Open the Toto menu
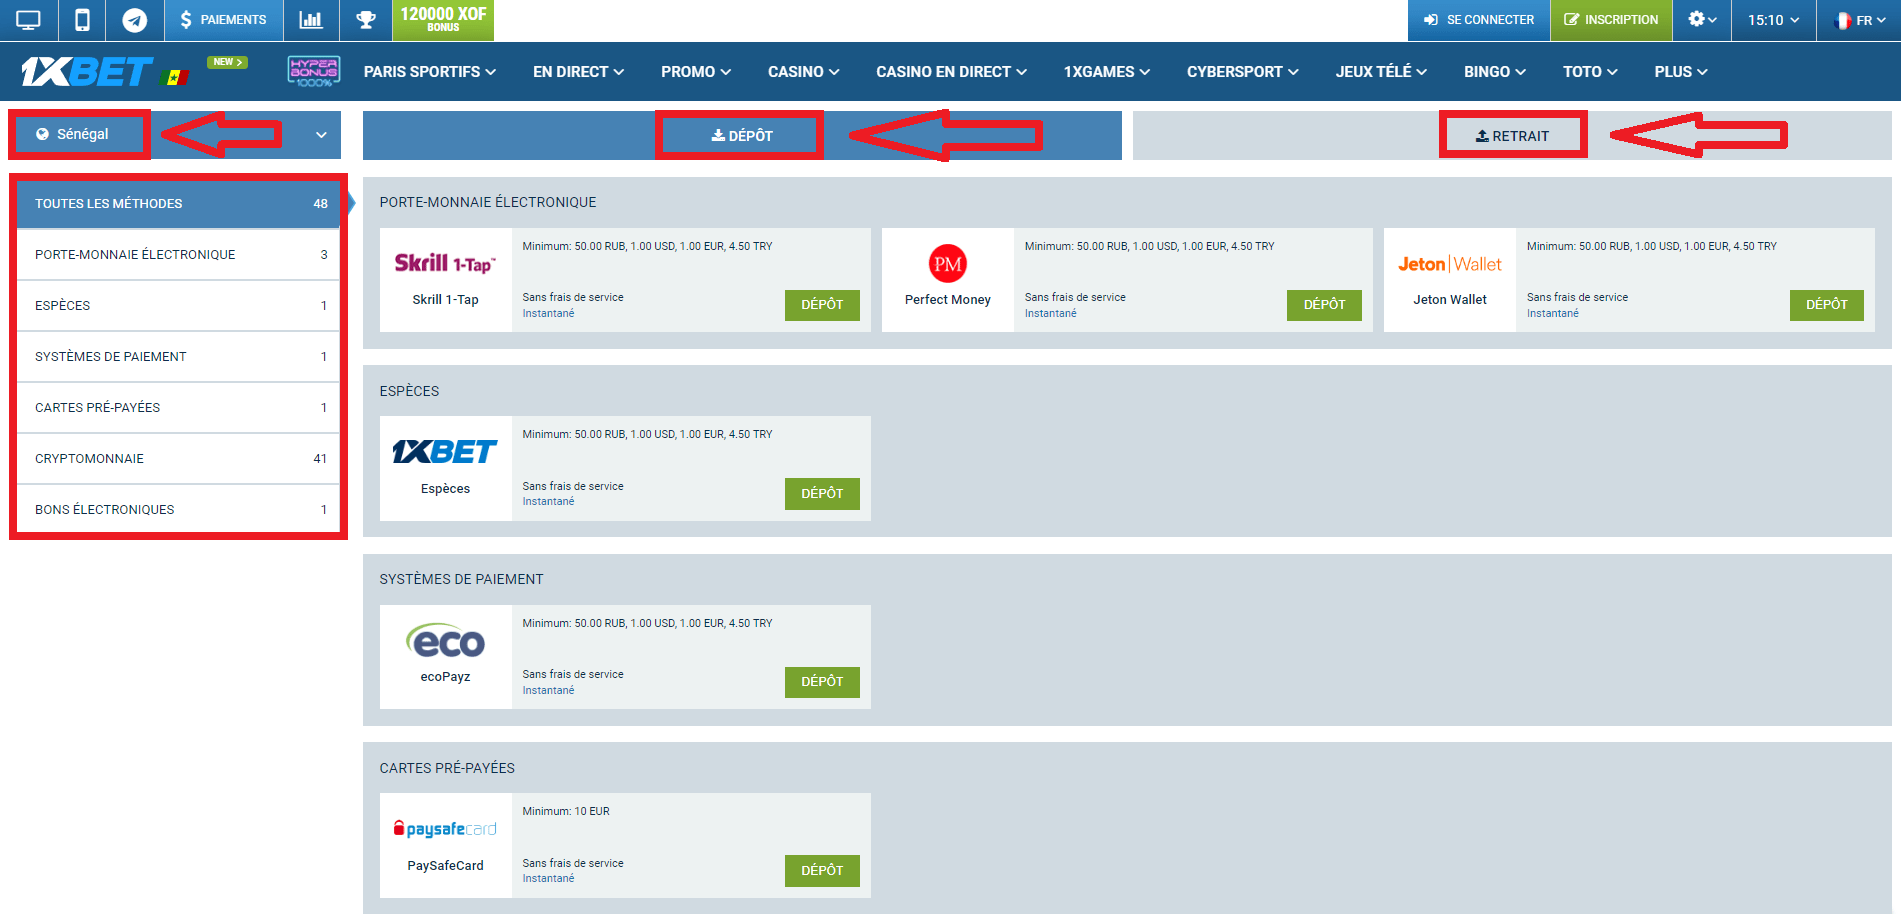This screenshot has height=914, width=1901. pyautogui.click(x=1590, y=72)
